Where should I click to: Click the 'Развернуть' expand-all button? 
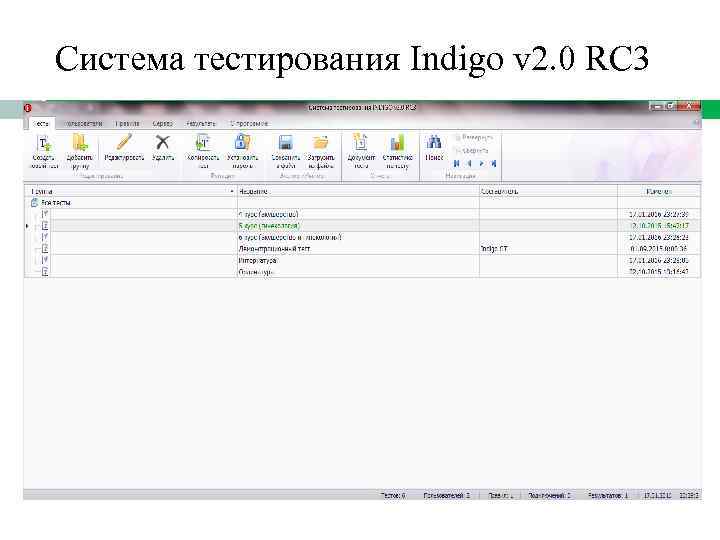coord(473,137)
